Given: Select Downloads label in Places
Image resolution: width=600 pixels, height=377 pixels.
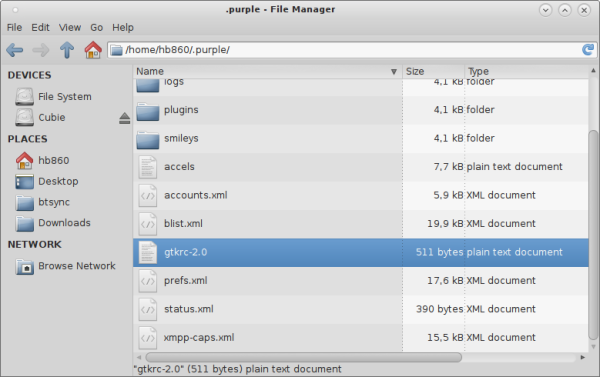Looking at the screenshot, I should tap(64, 223).
